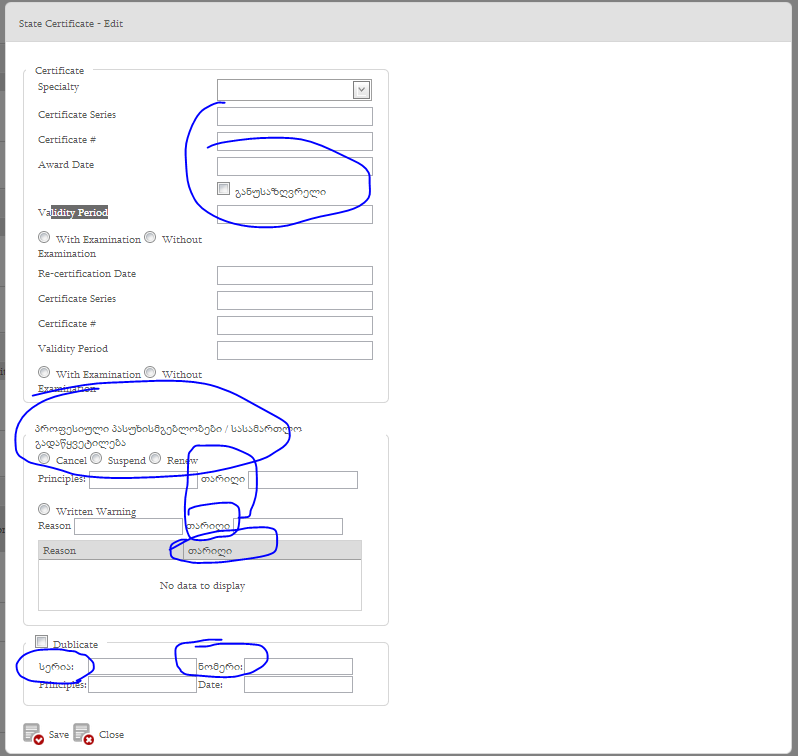The height and width of the screenshot is (756, 798).
Task: Click the Close icon with red X
Action: (x=83, y=734)
